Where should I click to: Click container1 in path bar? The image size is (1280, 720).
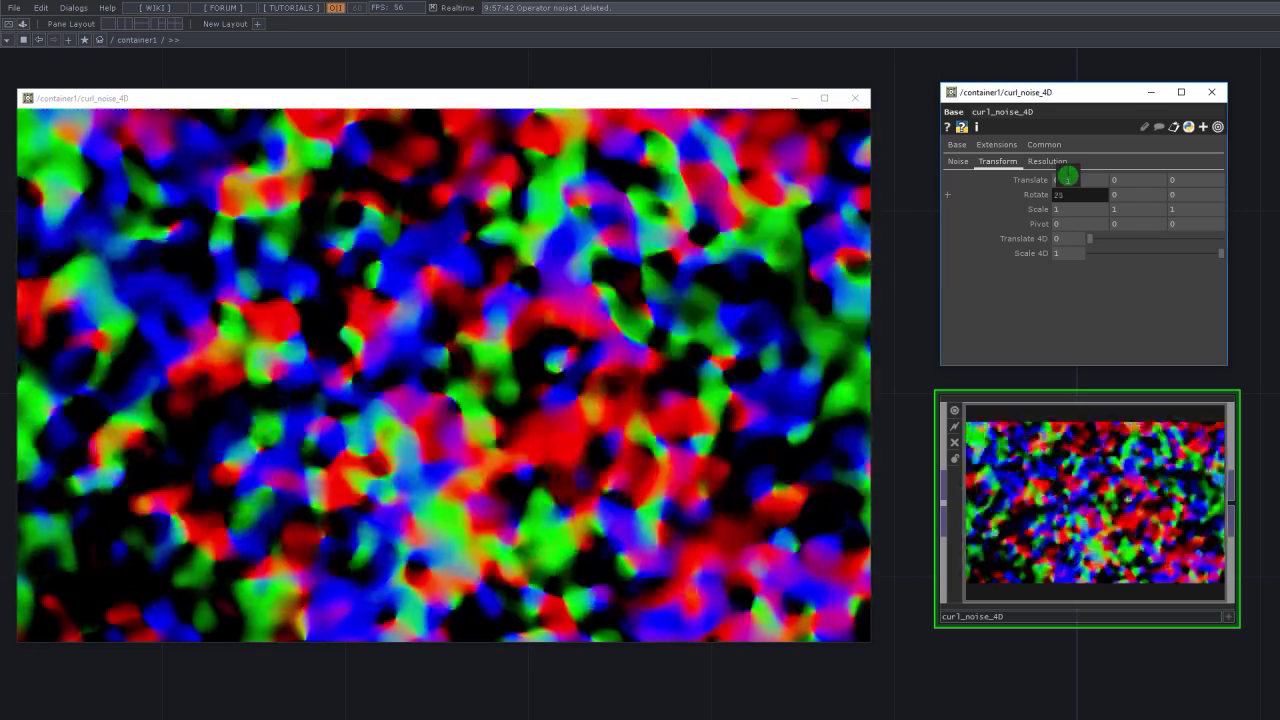click(x=137, y=40)
